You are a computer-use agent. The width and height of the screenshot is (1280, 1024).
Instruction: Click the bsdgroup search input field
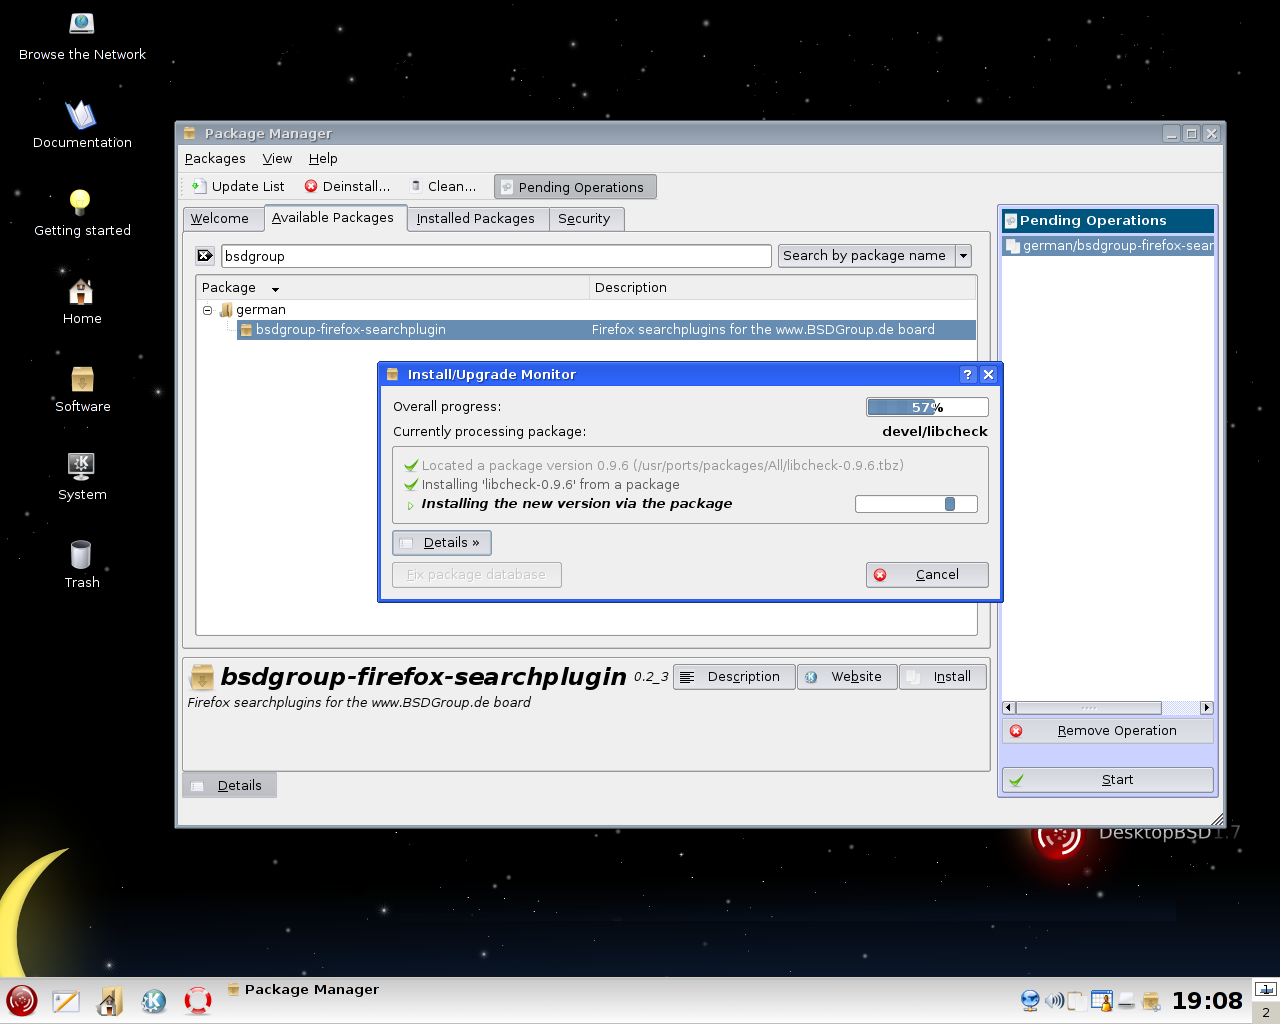pyautogui.click(x=496, y=256)
